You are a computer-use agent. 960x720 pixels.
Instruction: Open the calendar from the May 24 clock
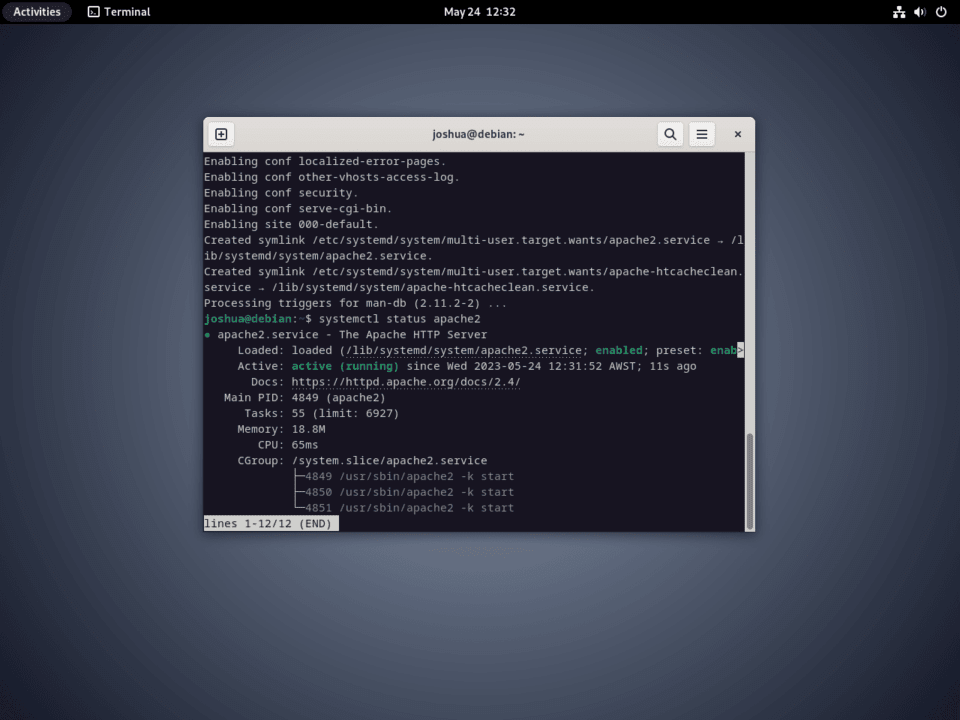tap(479, 12)
